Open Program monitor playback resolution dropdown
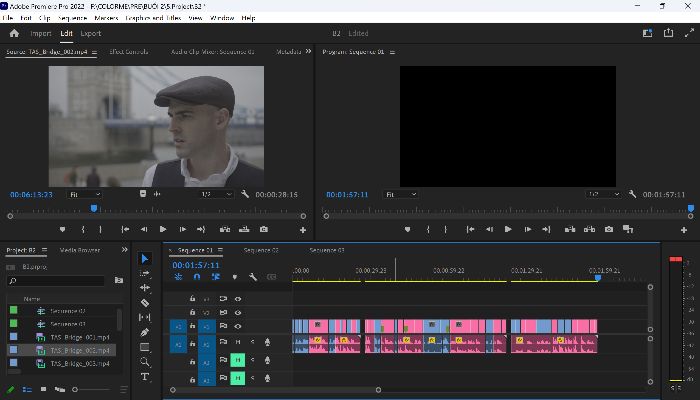The image size is (700, 400). click(x=604, y=195)
